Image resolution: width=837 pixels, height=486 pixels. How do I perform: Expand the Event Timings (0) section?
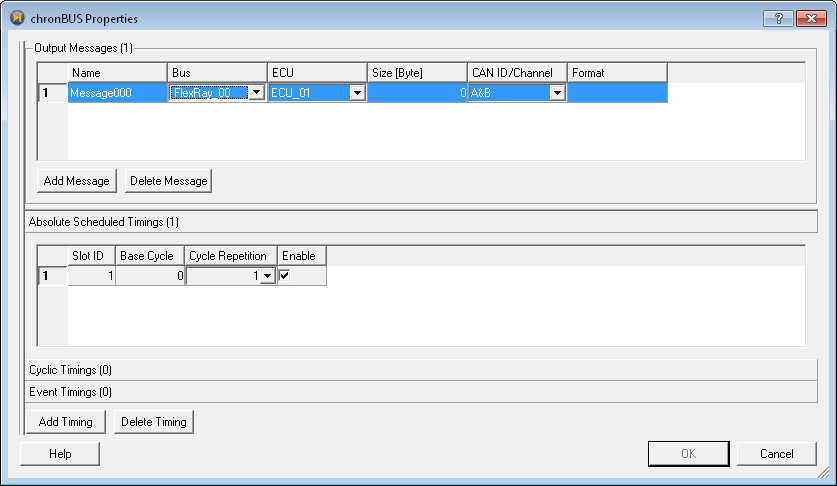tap(421, 392)
